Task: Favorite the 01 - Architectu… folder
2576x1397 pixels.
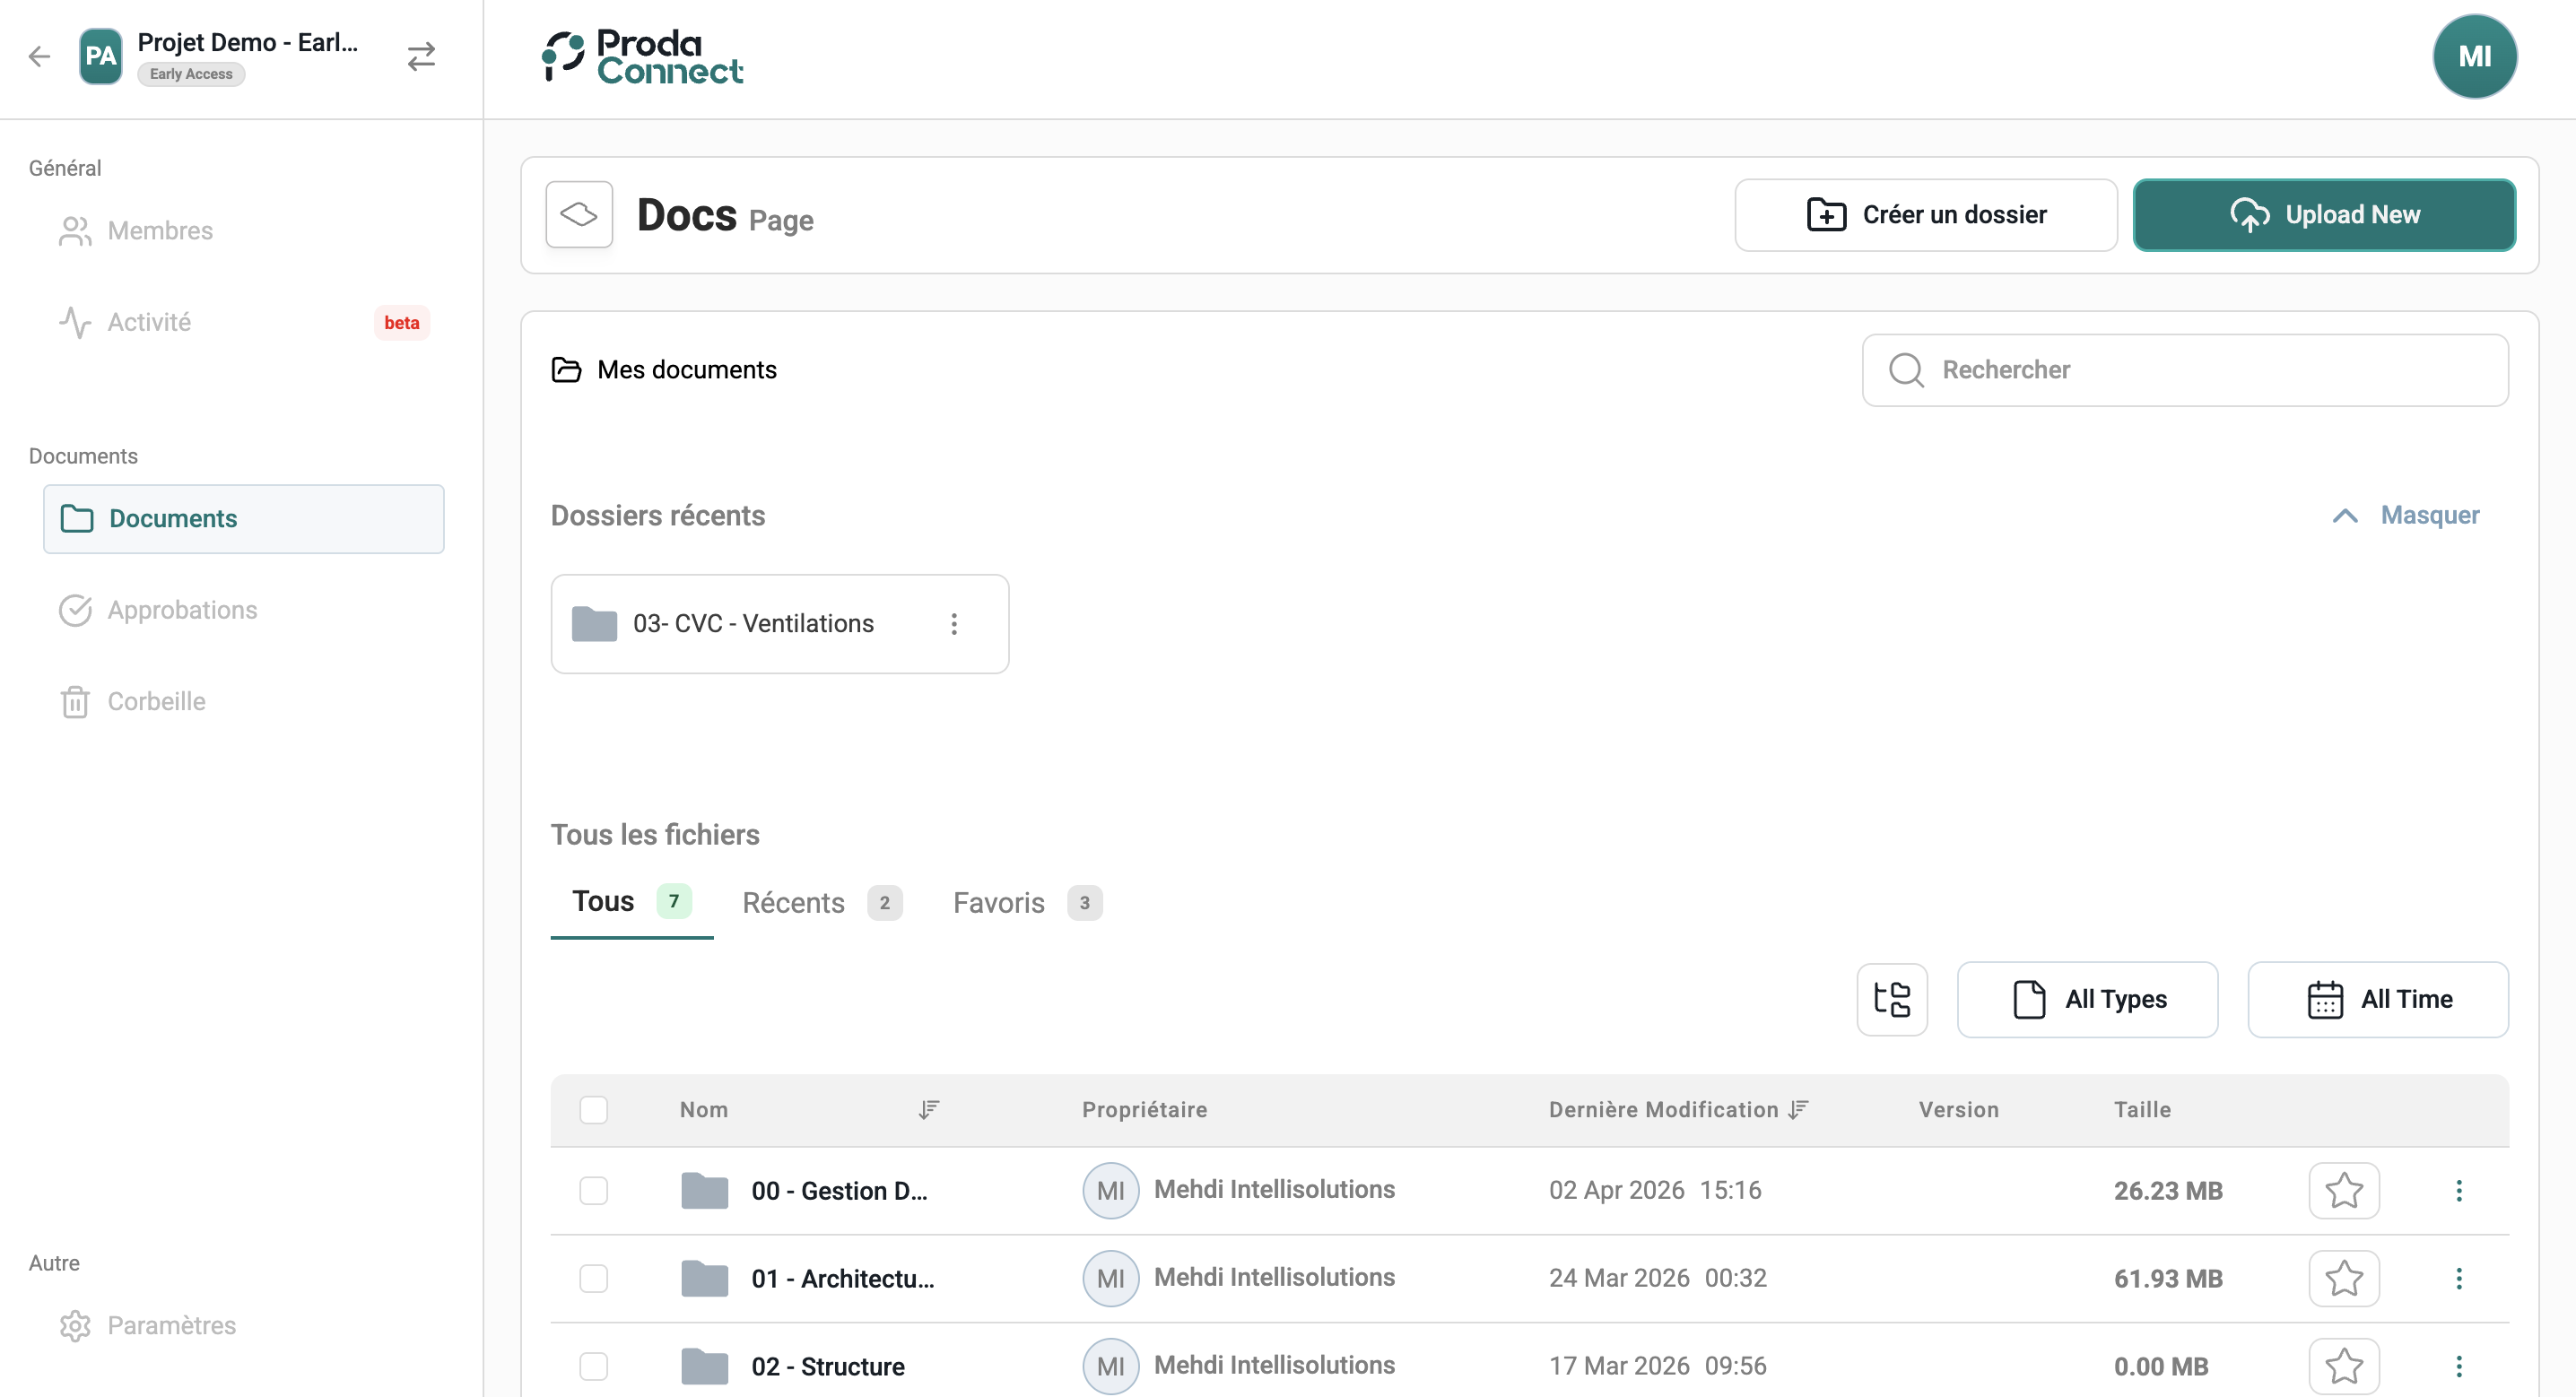Action: [2344, 1278]
